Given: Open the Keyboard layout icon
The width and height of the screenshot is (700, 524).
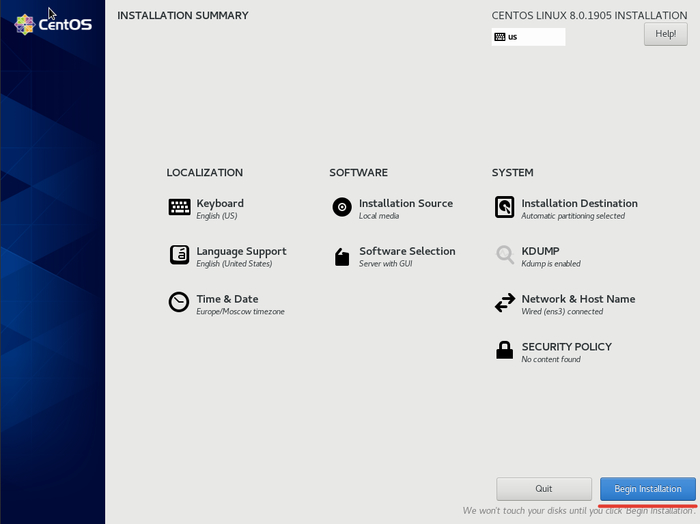Looking at the screenshot, I should 179,207.
